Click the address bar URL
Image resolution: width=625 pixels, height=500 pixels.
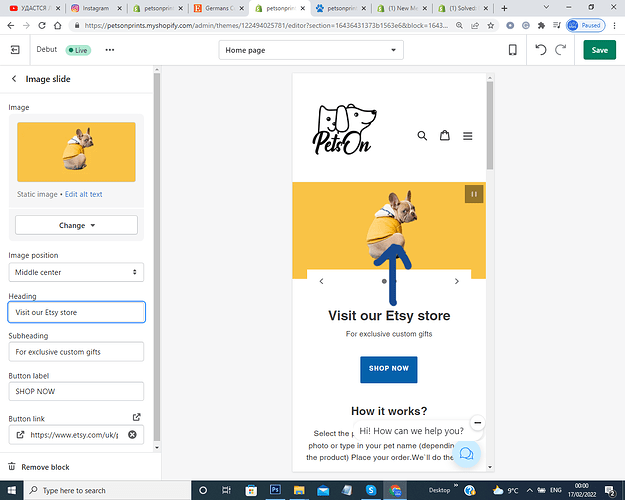tap(266, 26)
